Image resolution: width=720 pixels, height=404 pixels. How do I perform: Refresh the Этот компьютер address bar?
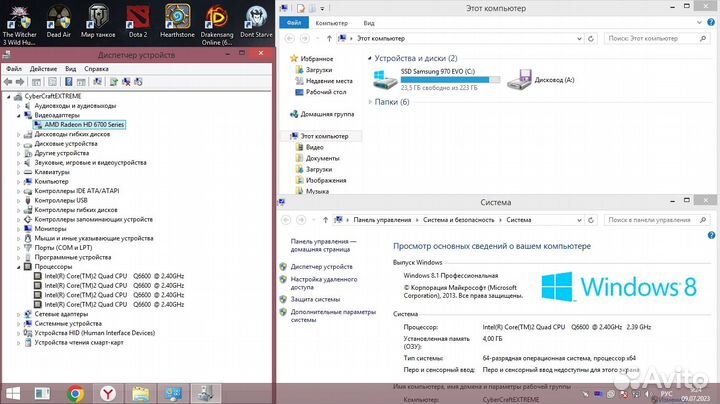click(591, 39)
